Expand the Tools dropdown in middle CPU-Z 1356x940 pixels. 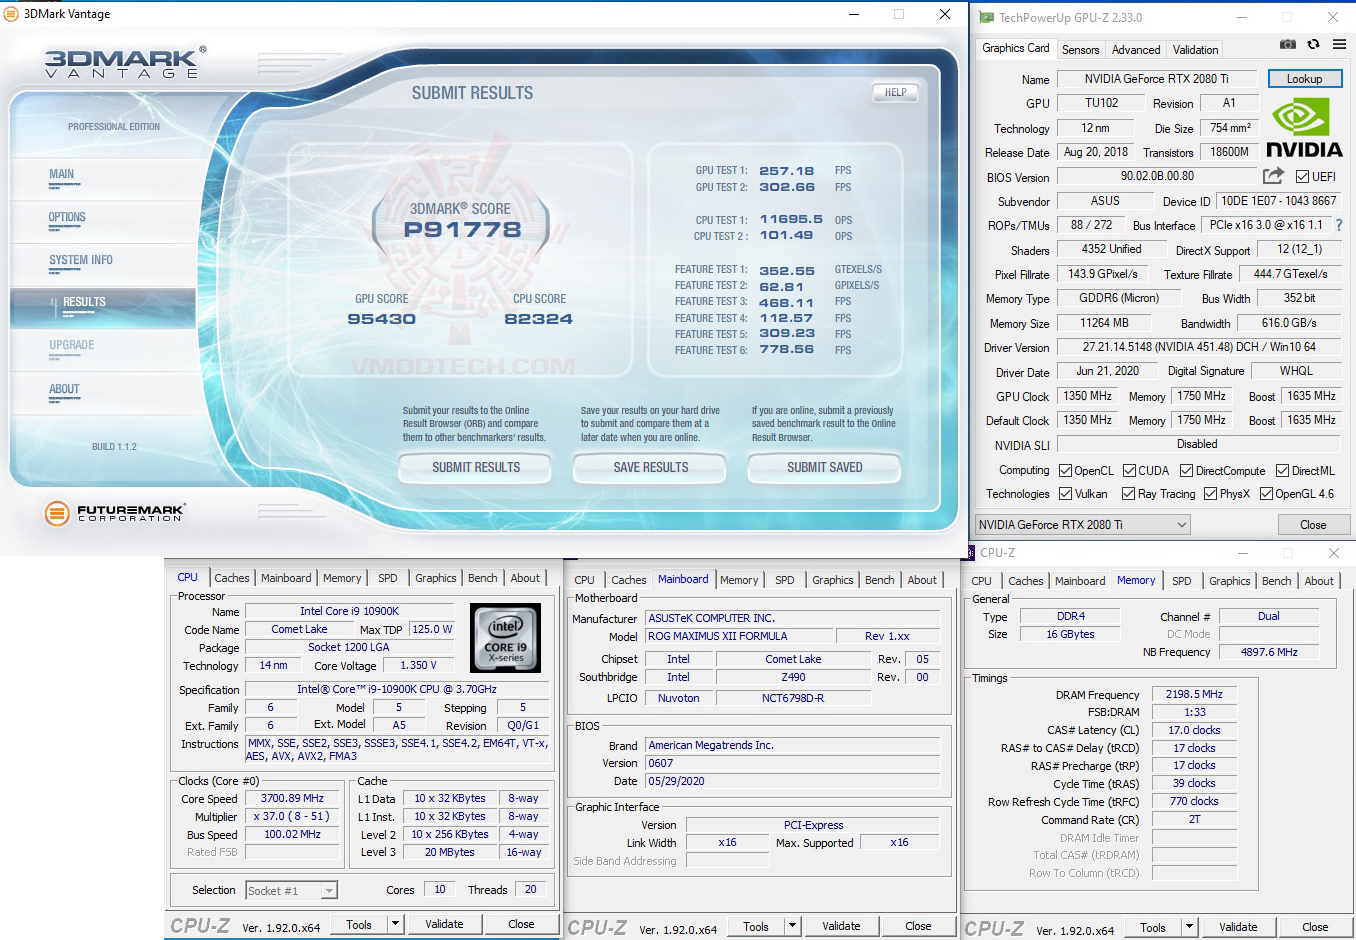pyautogui.click(x=791, y=926)
